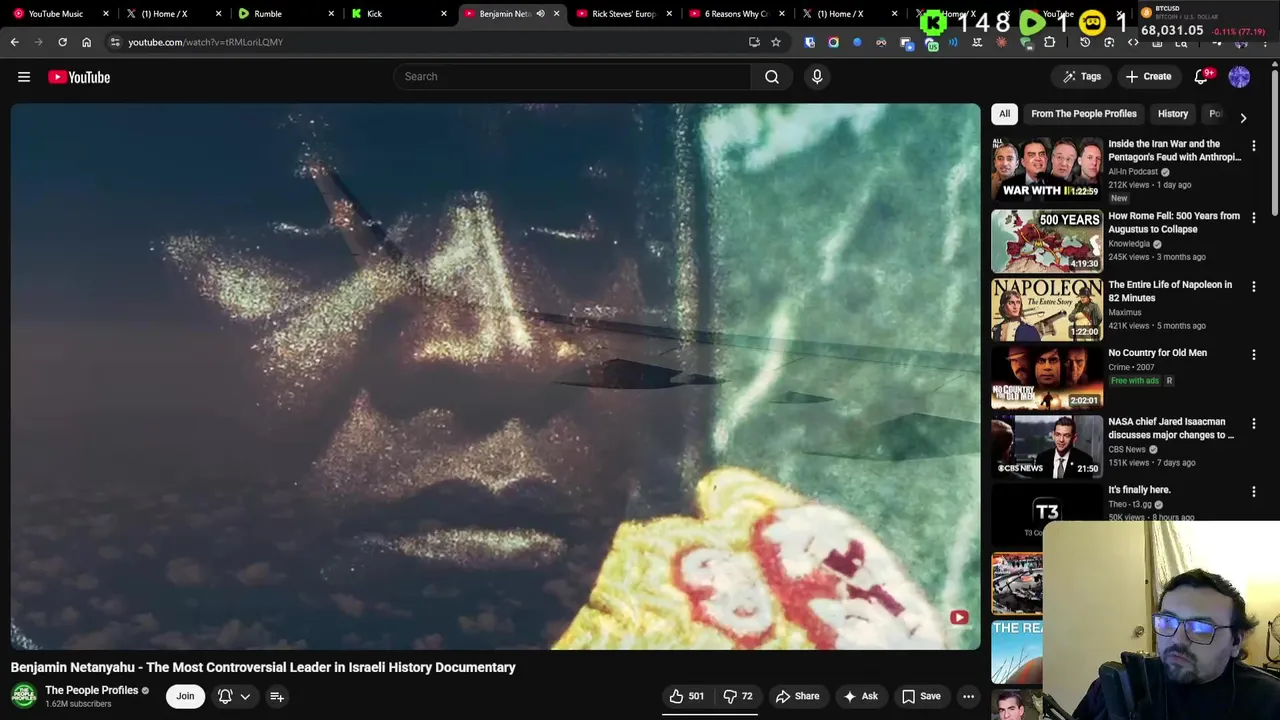Click the channel watermark in the video
The width and height of the screenshot is (1280, 720).
point(959,617)
